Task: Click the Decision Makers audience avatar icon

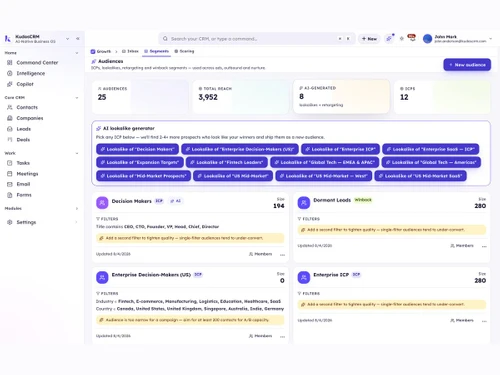Action: pos(102,203)
